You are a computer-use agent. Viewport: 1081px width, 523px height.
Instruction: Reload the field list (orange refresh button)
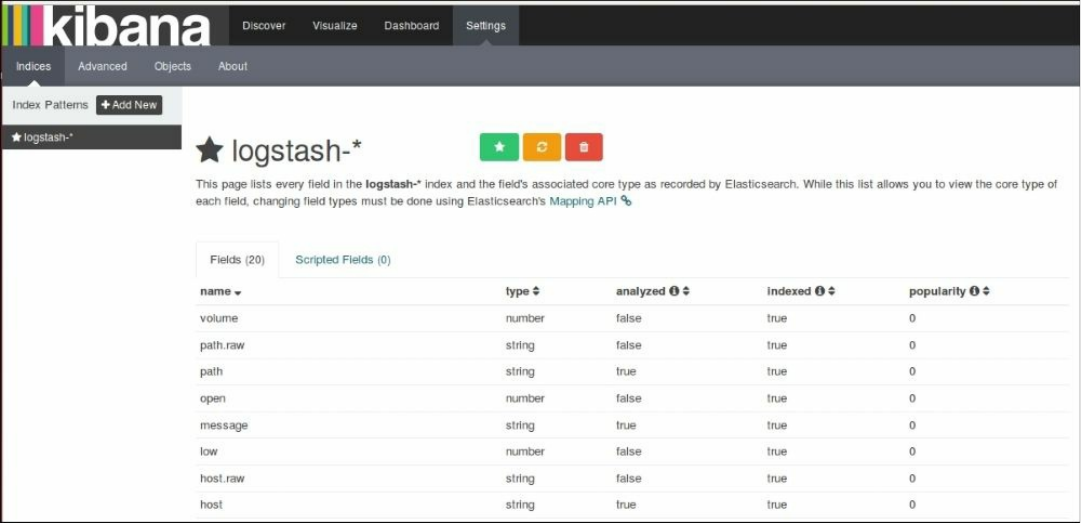tap(542, 147)
